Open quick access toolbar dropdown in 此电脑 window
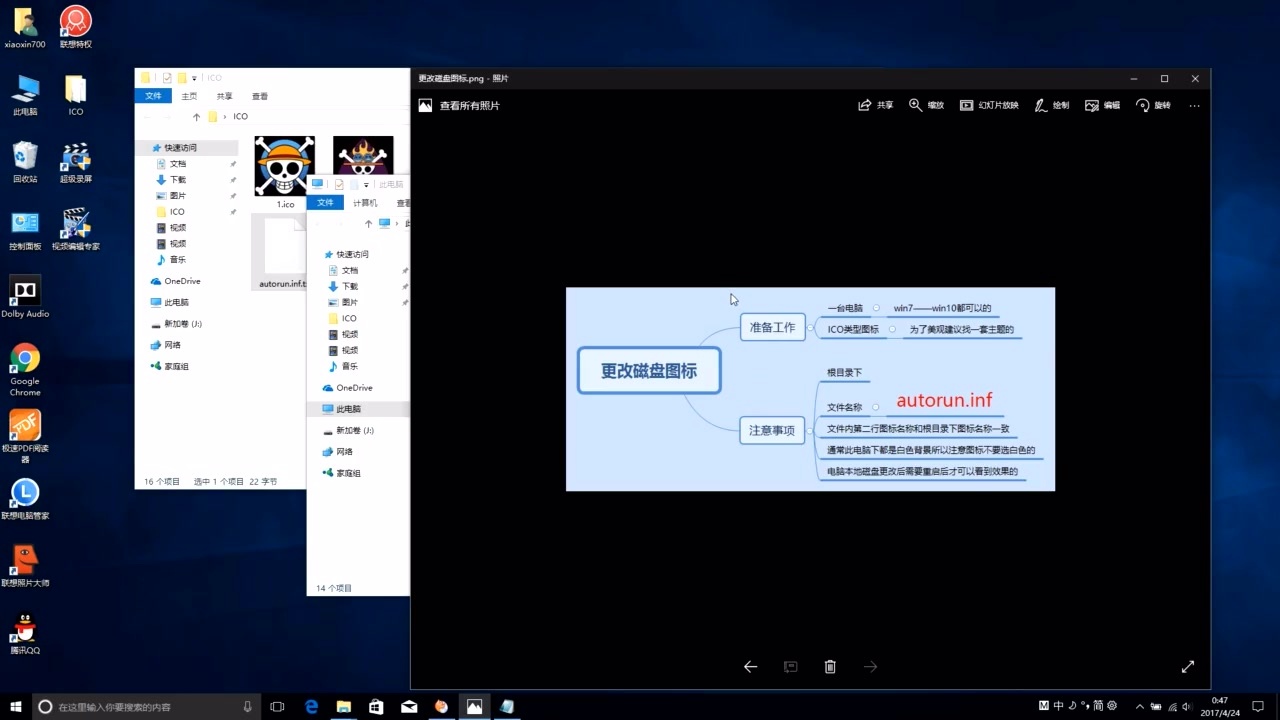This screenshot has height=720, width=1280. [x=366, y=185]
